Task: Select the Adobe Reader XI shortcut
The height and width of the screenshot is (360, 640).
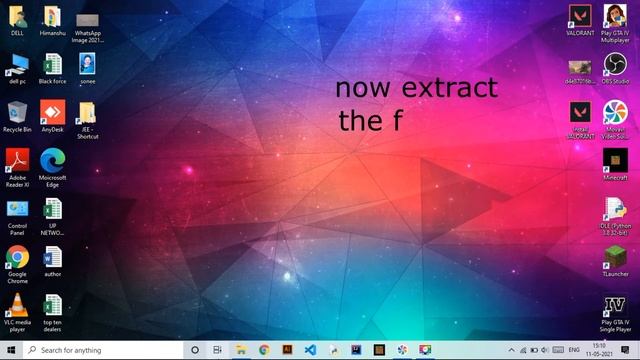Action: click(17, 168)
